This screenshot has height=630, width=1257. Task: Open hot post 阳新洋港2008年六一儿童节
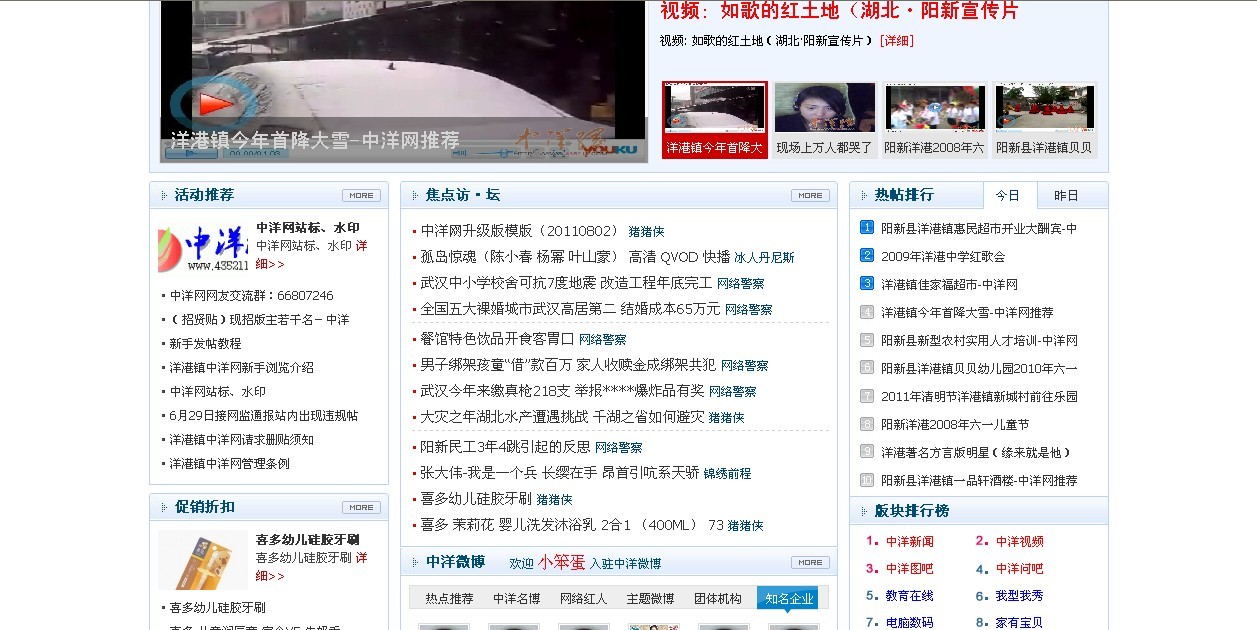coord(955,424)
